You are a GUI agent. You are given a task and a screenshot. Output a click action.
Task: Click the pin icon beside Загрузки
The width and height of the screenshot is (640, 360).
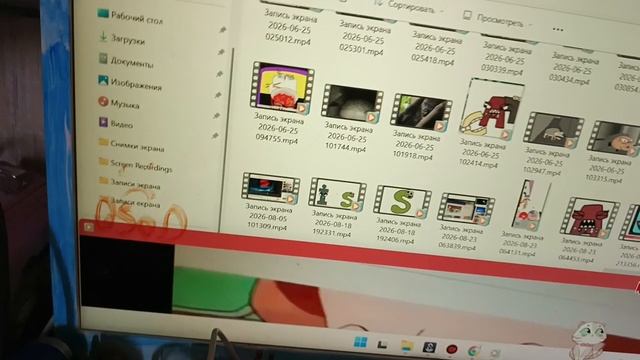(x=221, y=52)
